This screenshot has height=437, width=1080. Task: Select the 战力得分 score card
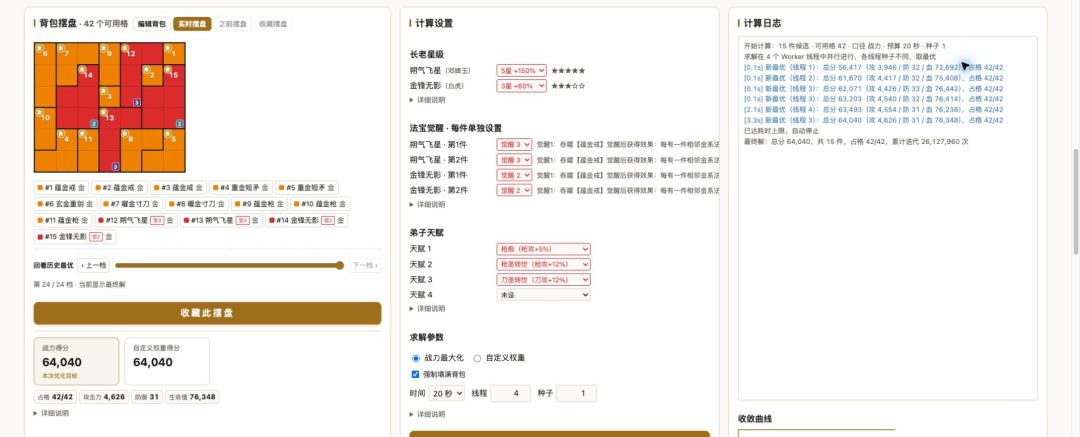[76, 361]
